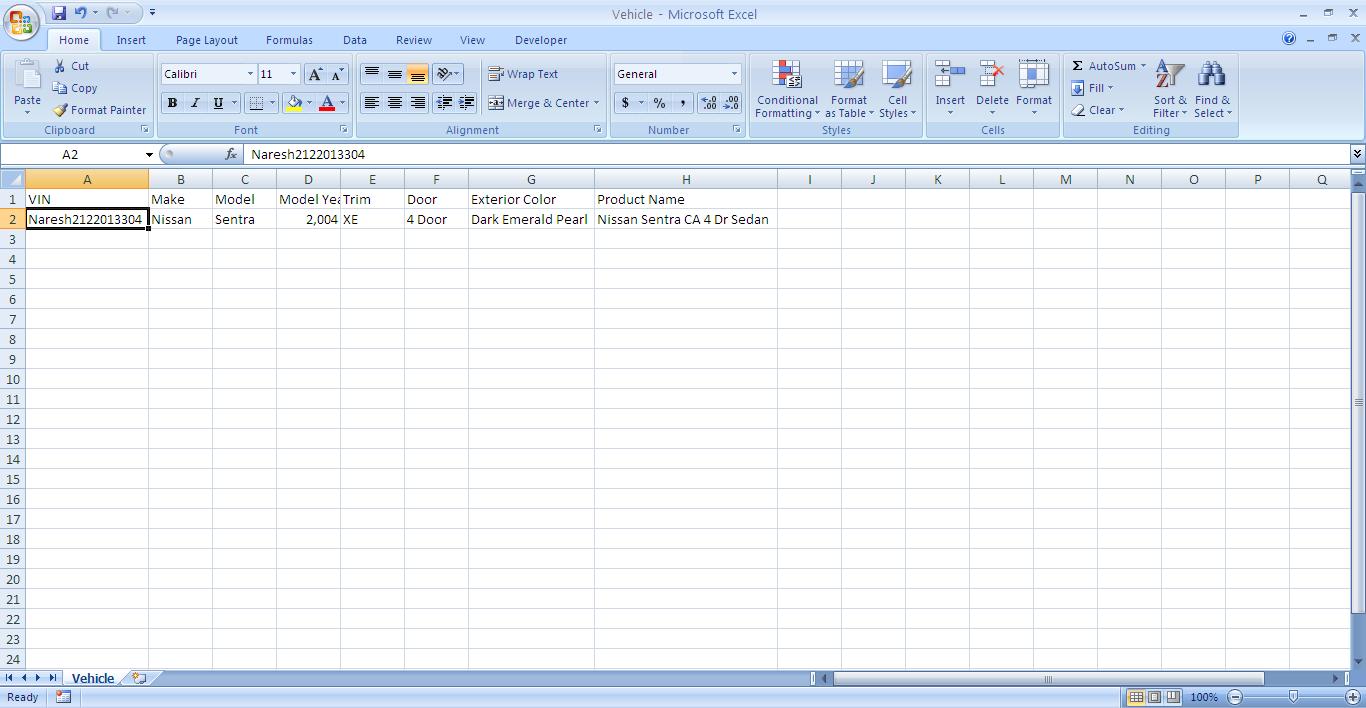Switch to the Formulas tab
This screenshot has width=1366, height=708.
(x=289, y=40)
